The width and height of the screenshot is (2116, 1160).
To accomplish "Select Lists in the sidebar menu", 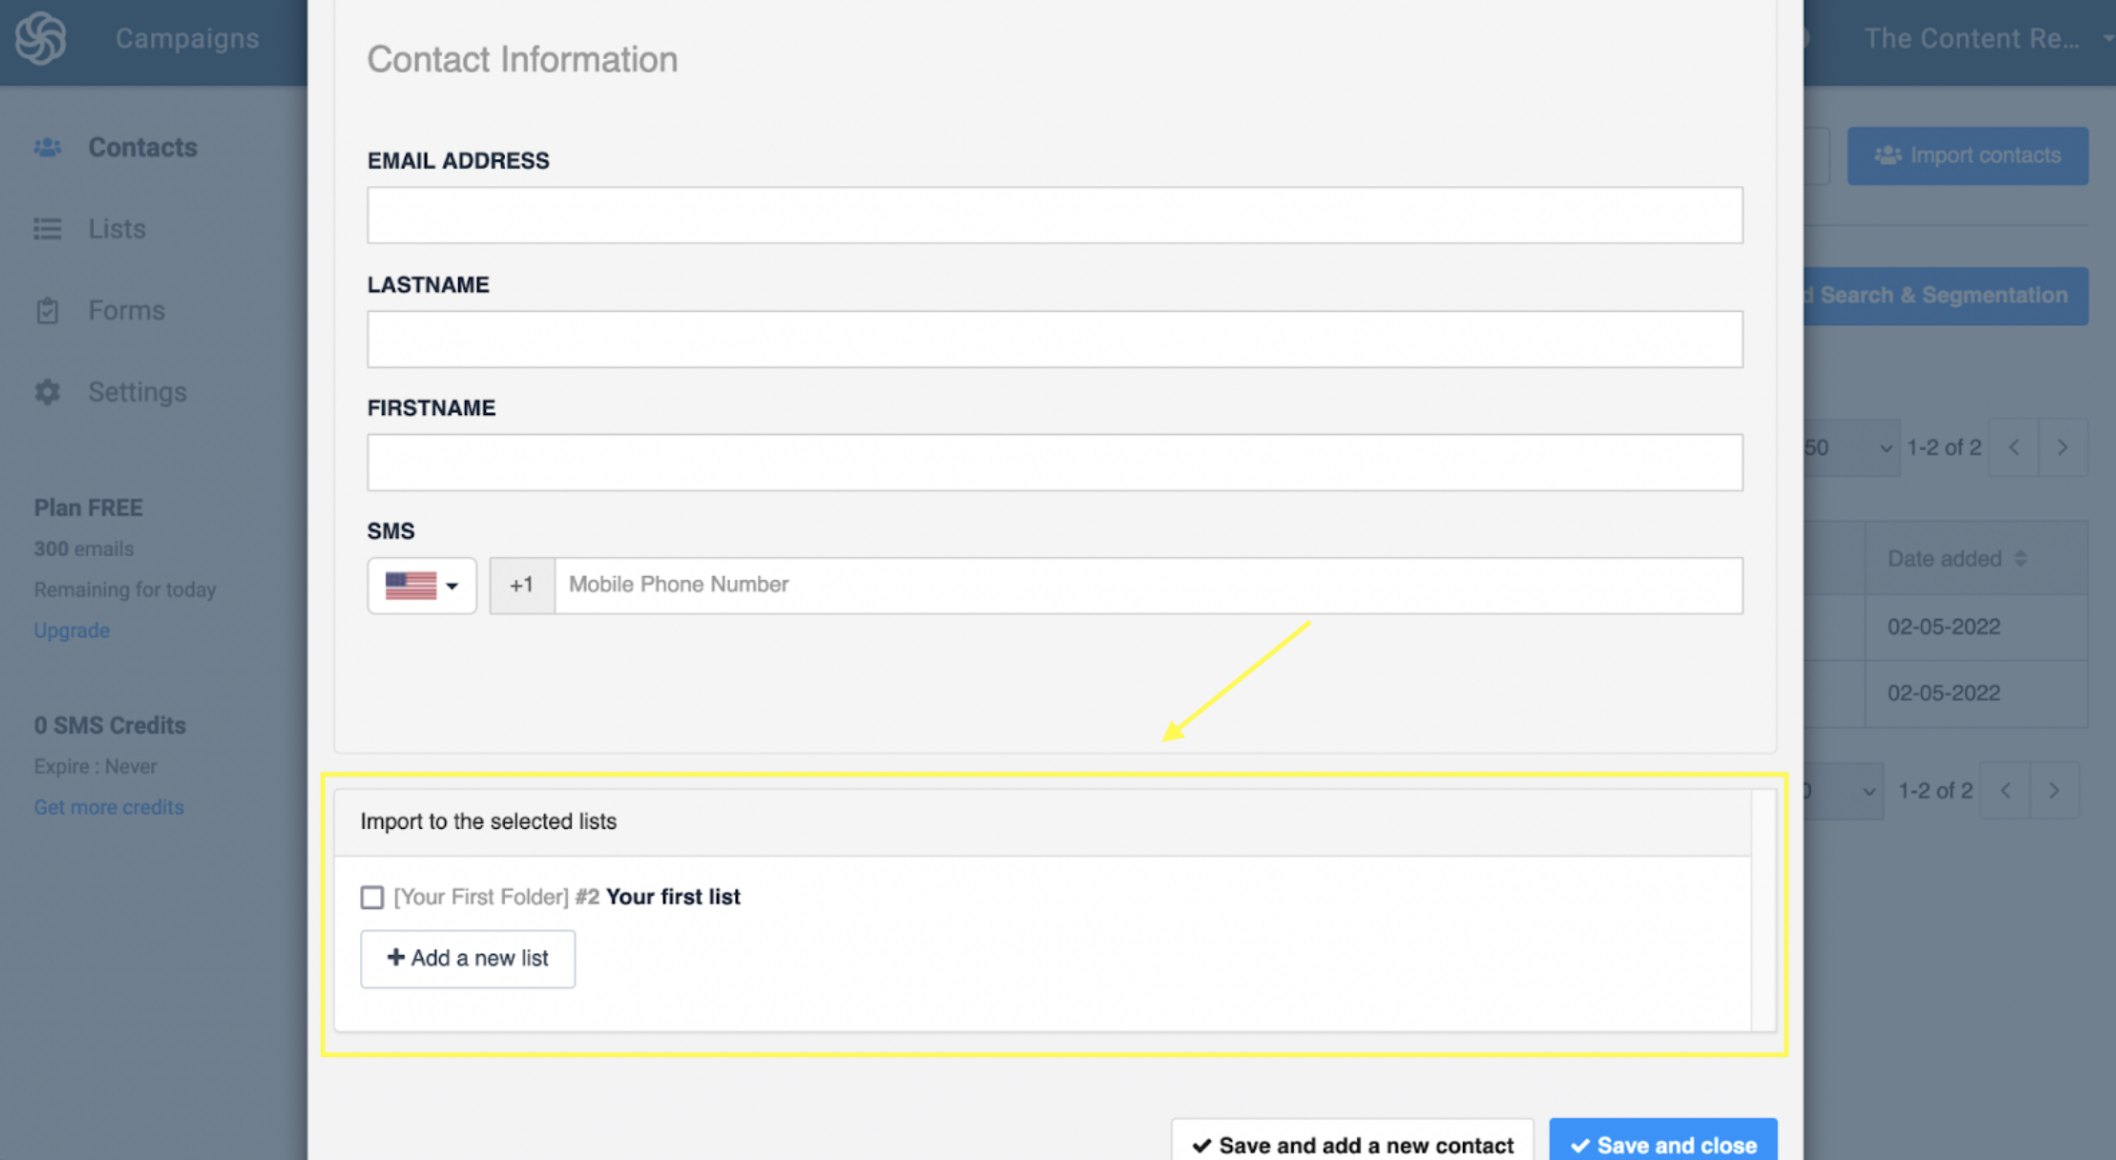I will point(117,229).
